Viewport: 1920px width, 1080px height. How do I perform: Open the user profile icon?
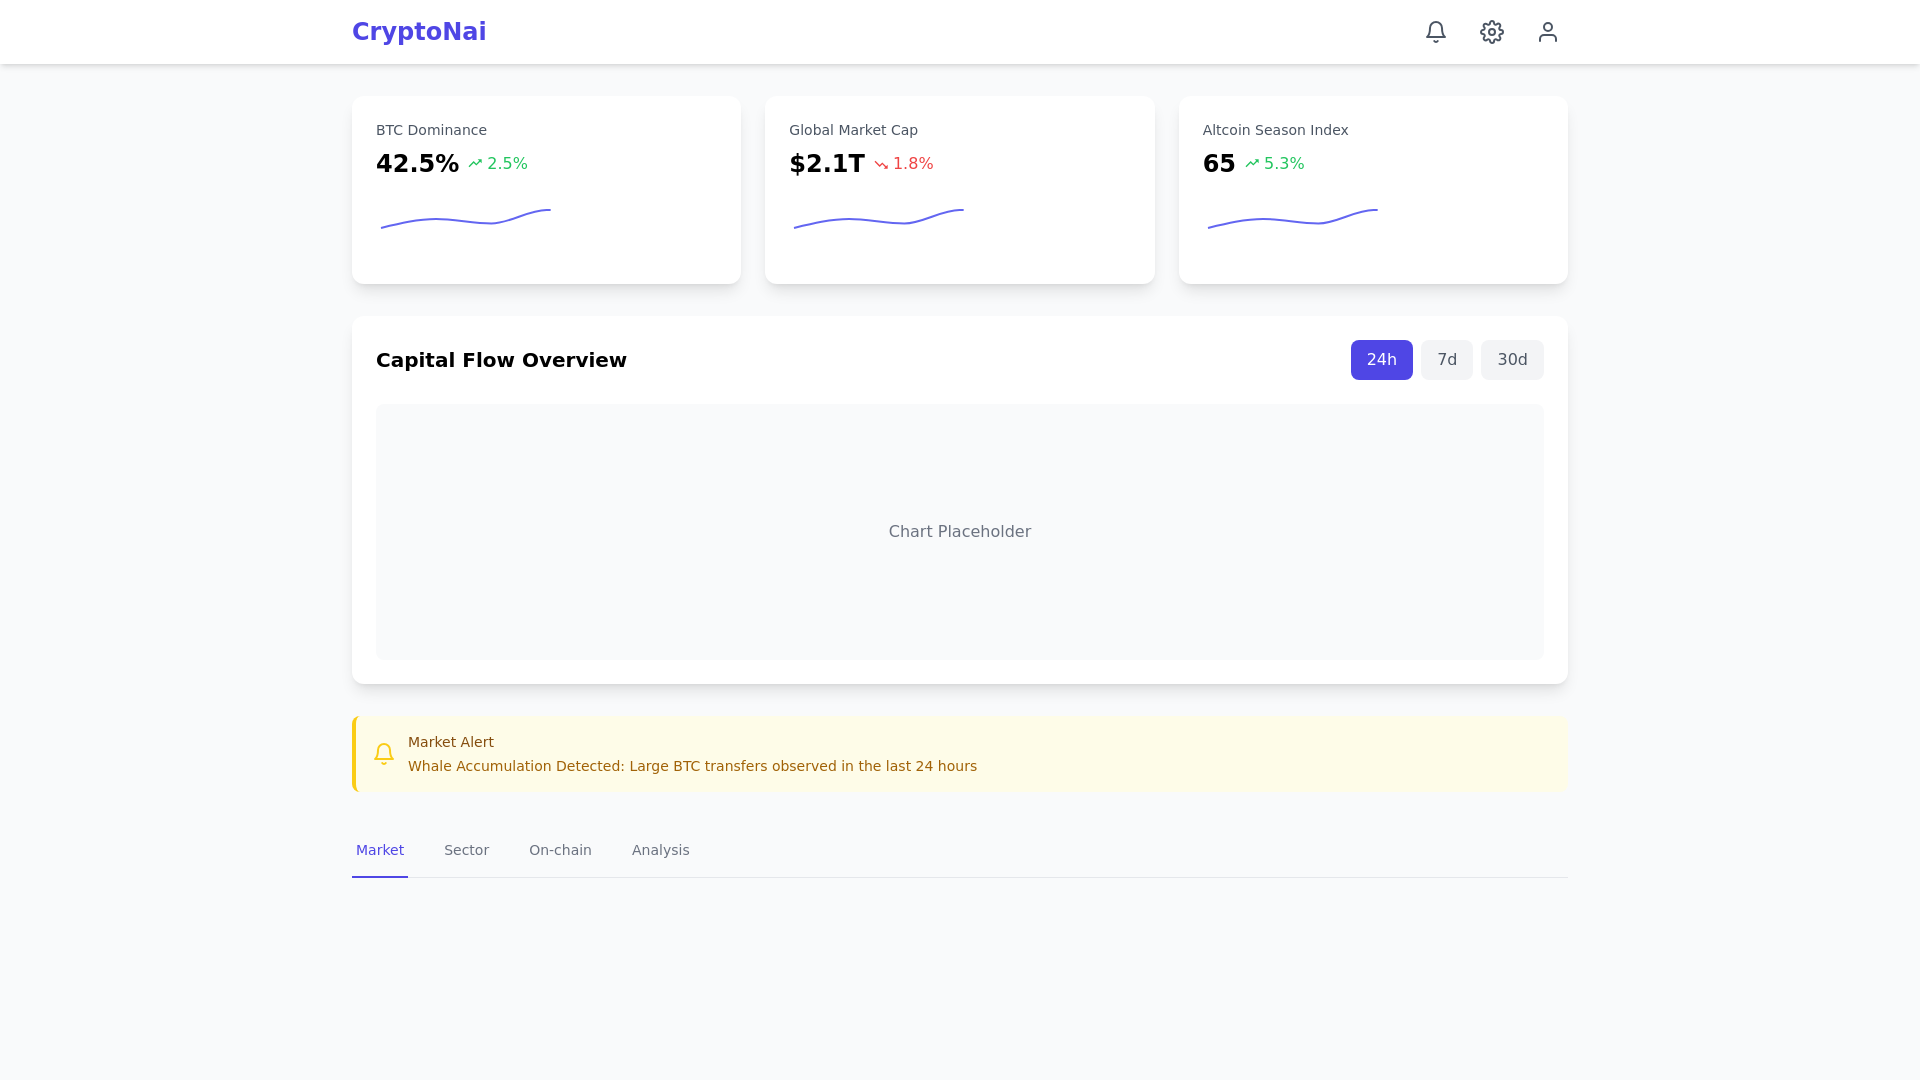[1548, 32]
